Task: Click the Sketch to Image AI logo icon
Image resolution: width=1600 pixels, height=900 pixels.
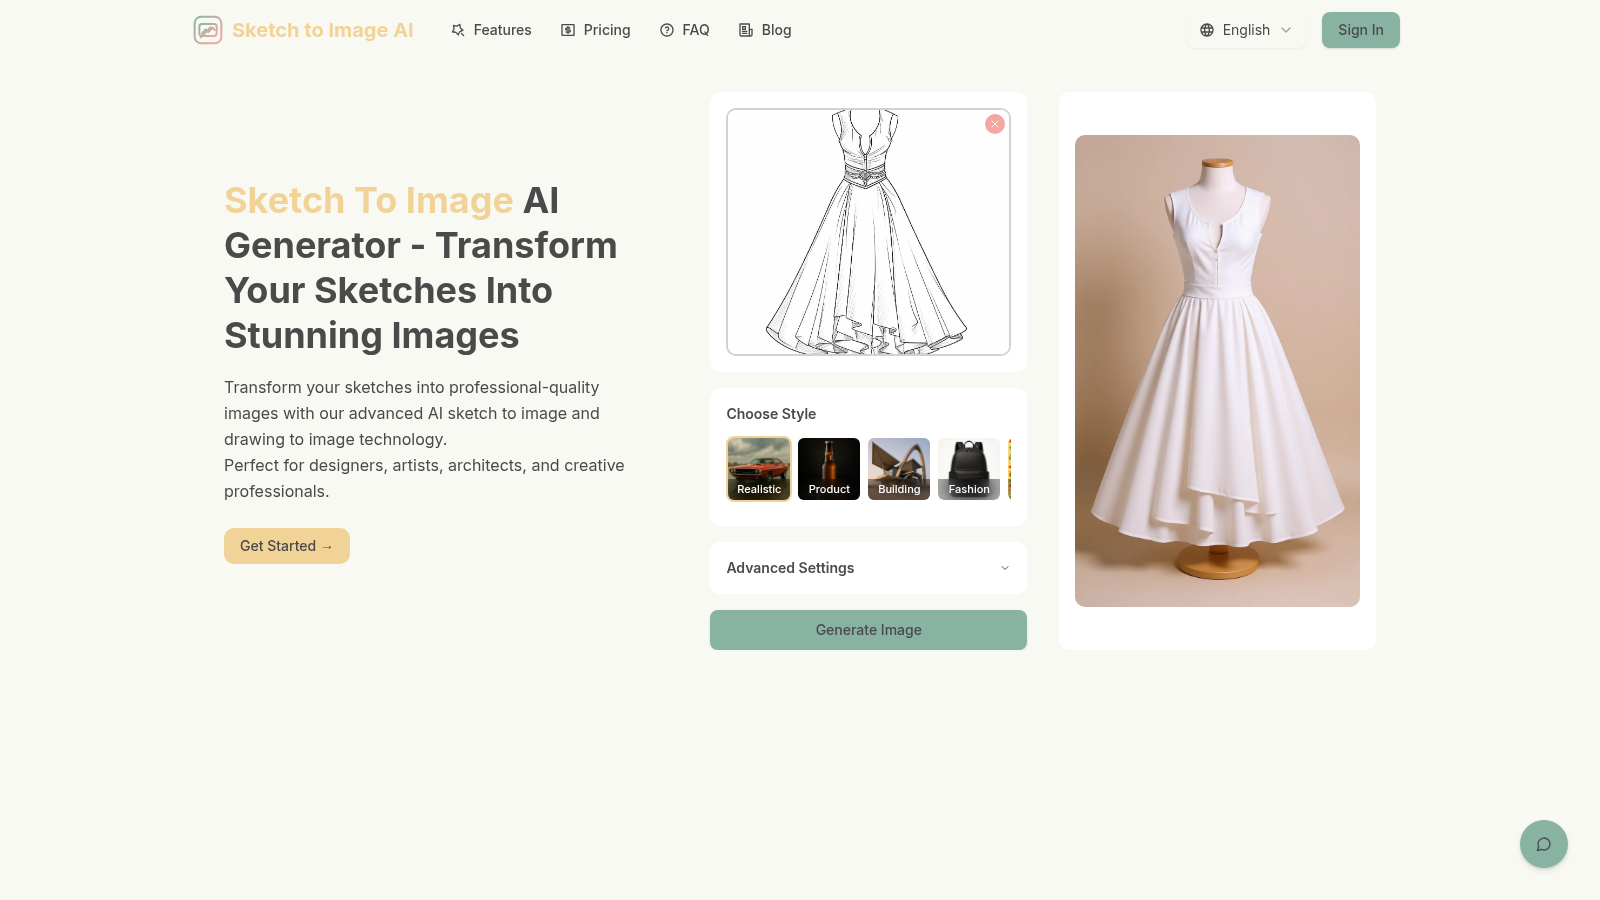Action: click(208, 30)
